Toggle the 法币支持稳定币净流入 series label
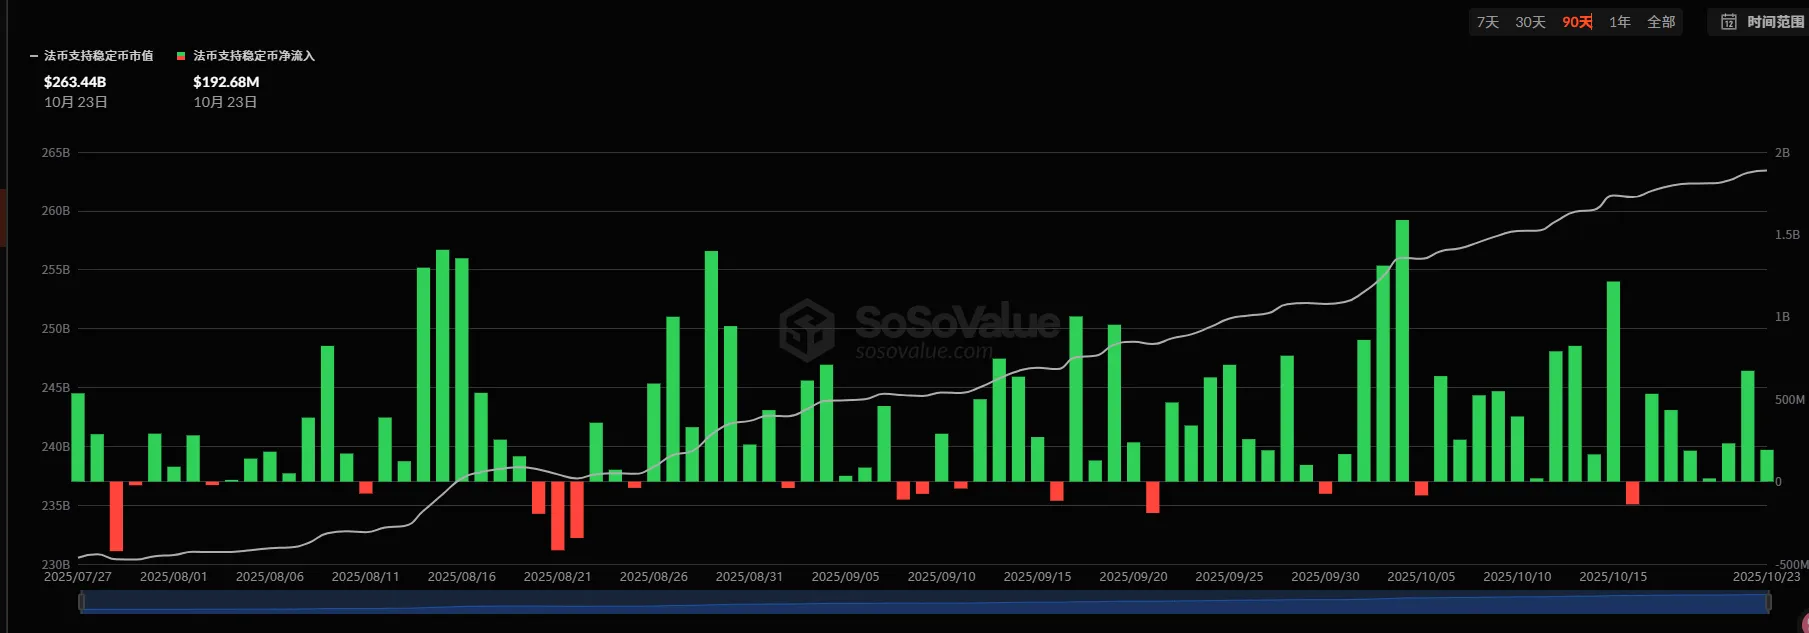This screenshot has height=633, width=1809. (x=254, y=56)
